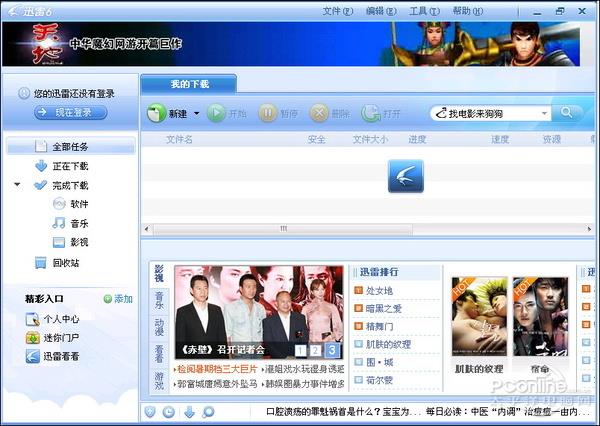Click the 《赤壁》召开记者会 slide image
Screen dimensions: 600x426
pyautogui.click(x=259, y=312)
